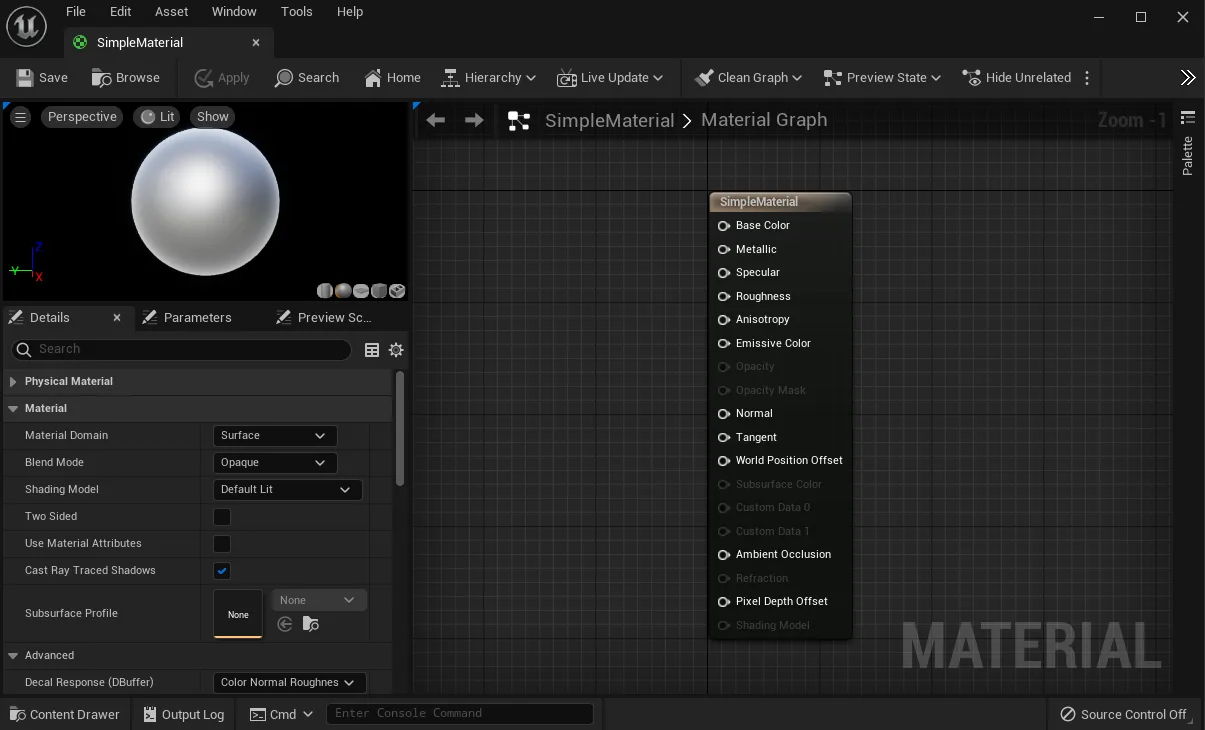Collapse the Material section
The height and width of the screenshot is (730, 1205).
pyautogui.click(x=13, y=408)
